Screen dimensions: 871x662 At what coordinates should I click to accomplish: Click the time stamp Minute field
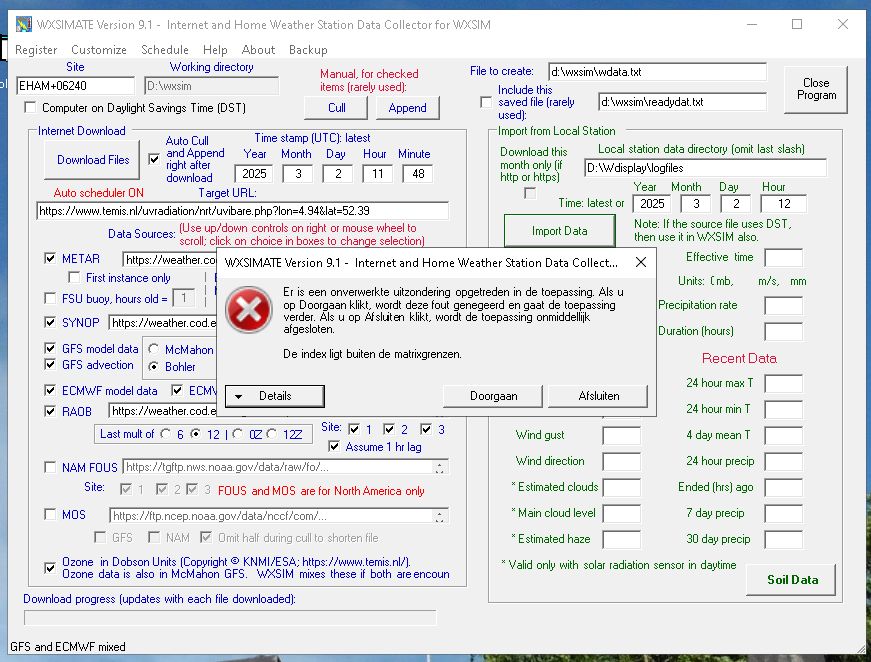click(x=418, y=174)
